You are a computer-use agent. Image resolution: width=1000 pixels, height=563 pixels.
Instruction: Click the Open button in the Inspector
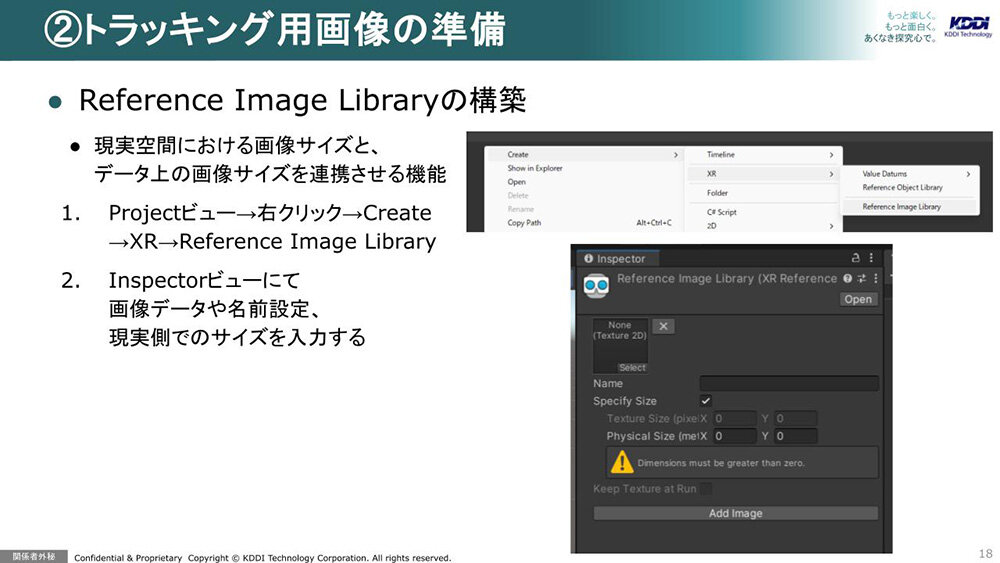click(x=858, y=299)
